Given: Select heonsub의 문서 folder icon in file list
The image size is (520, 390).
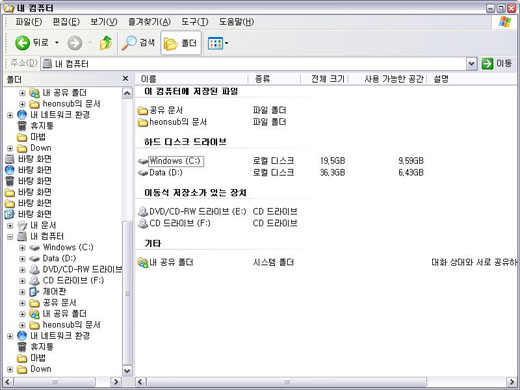Looking at the screenshot, I should point(143,122).
